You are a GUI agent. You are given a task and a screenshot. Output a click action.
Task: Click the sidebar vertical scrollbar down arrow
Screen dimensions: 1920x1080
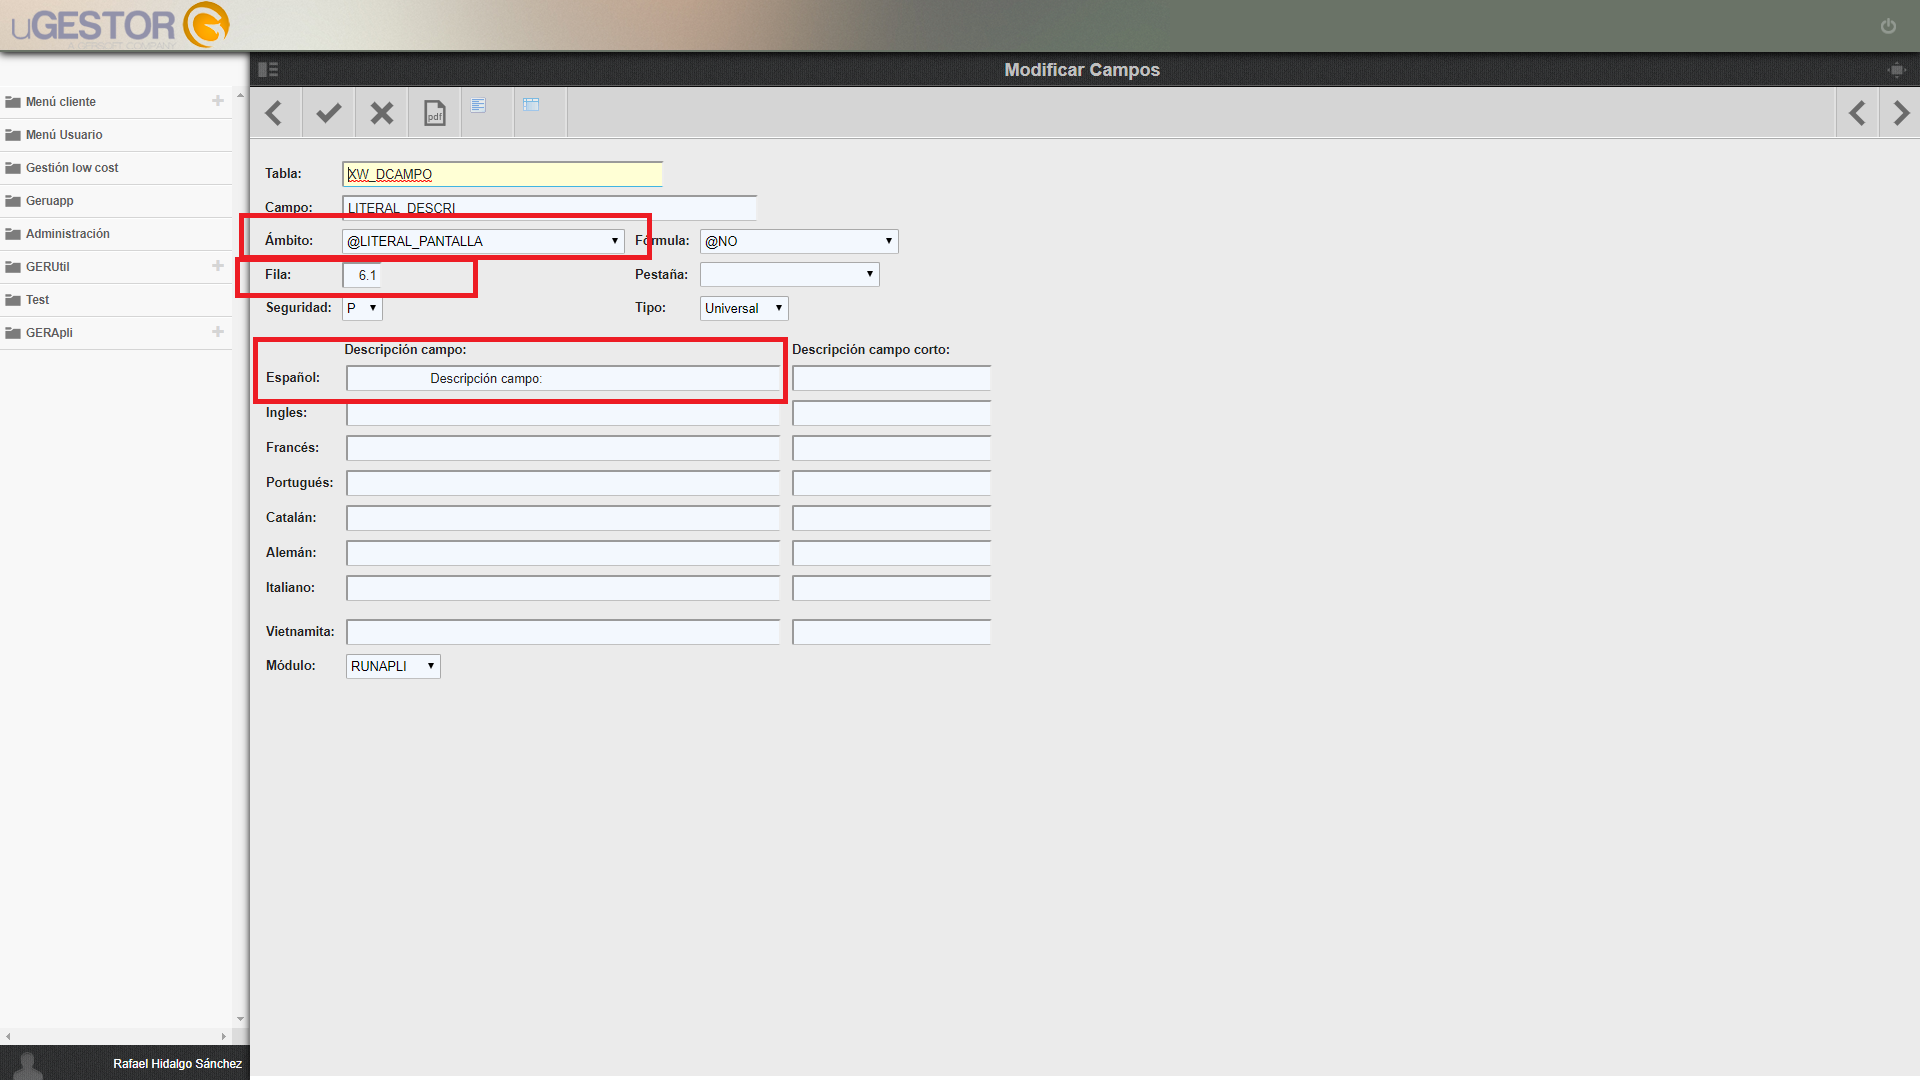click(x=240, y=1019)
